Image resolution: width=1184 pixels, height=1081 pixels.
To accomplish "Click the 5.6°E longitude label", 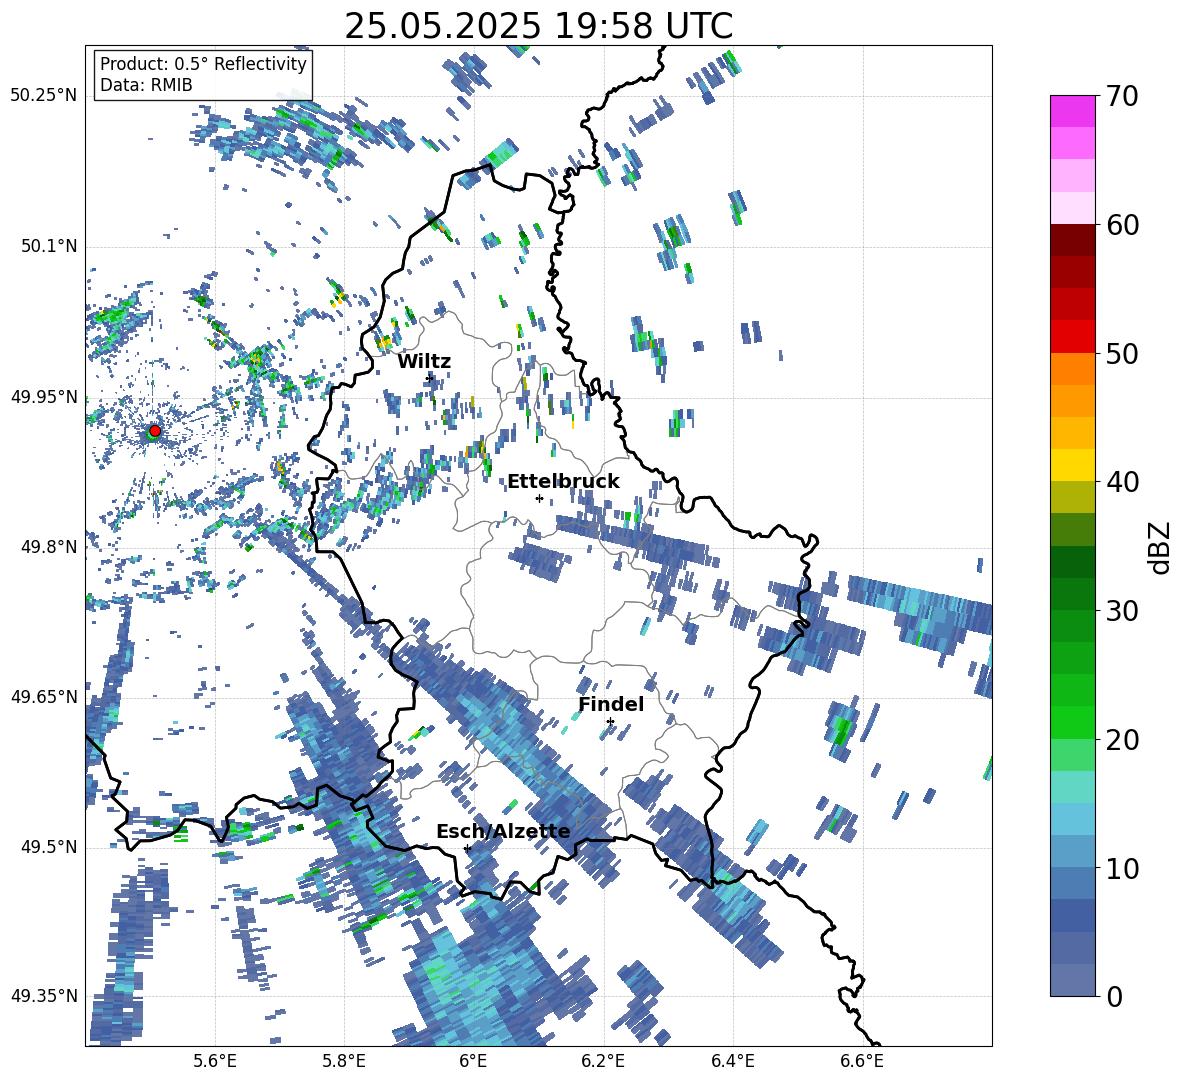I will [215, 1061].
